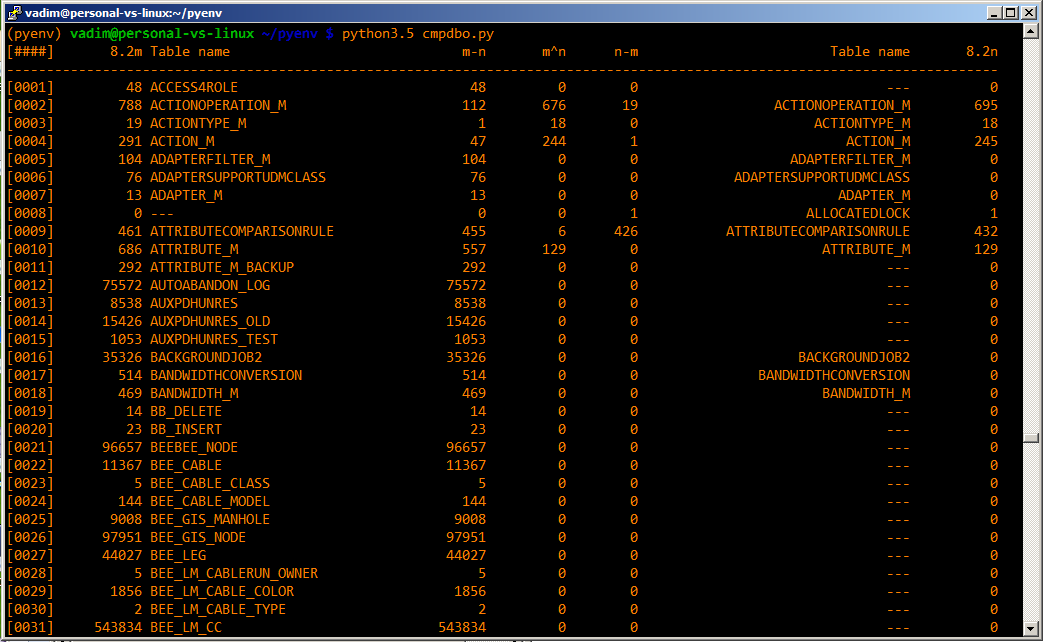Screen dimensions: 1043x642
Task: Click ALLOCATEDLOCK in the right column
Action: 858,213
